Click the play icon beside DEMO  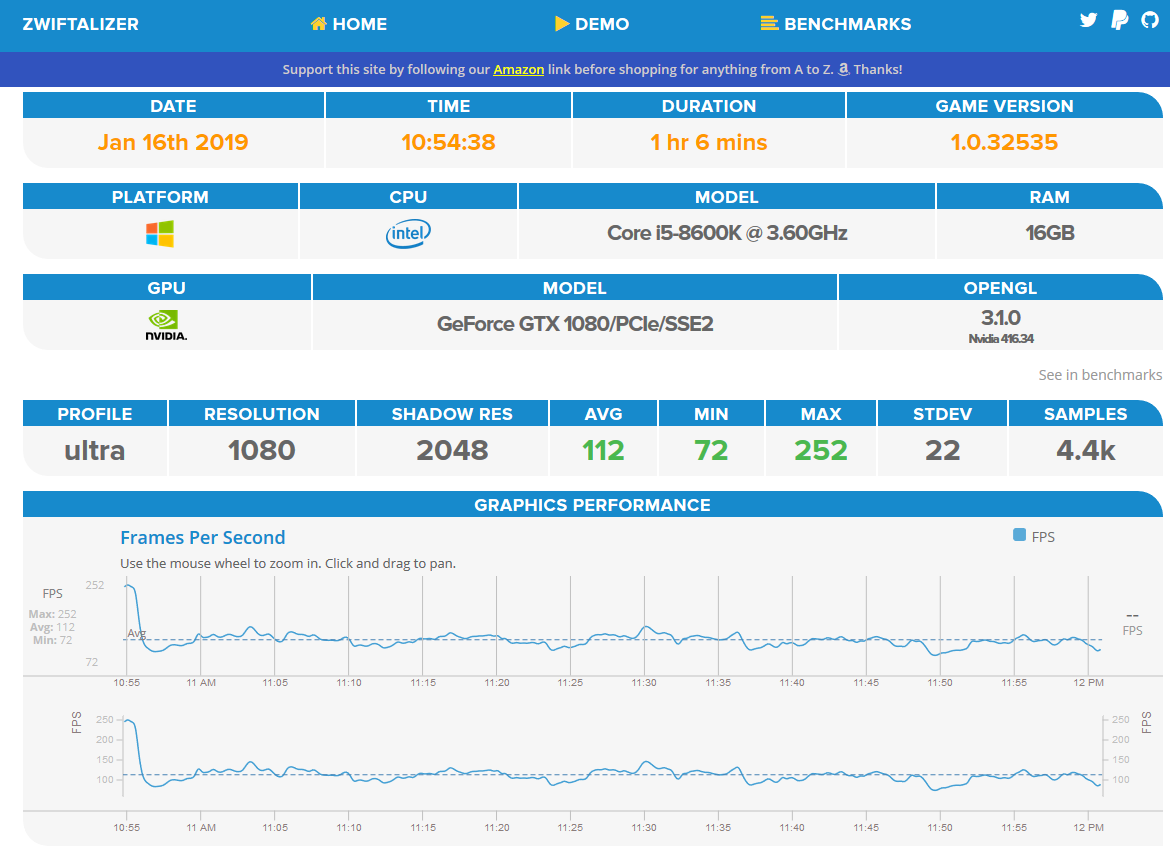[562, 24]
